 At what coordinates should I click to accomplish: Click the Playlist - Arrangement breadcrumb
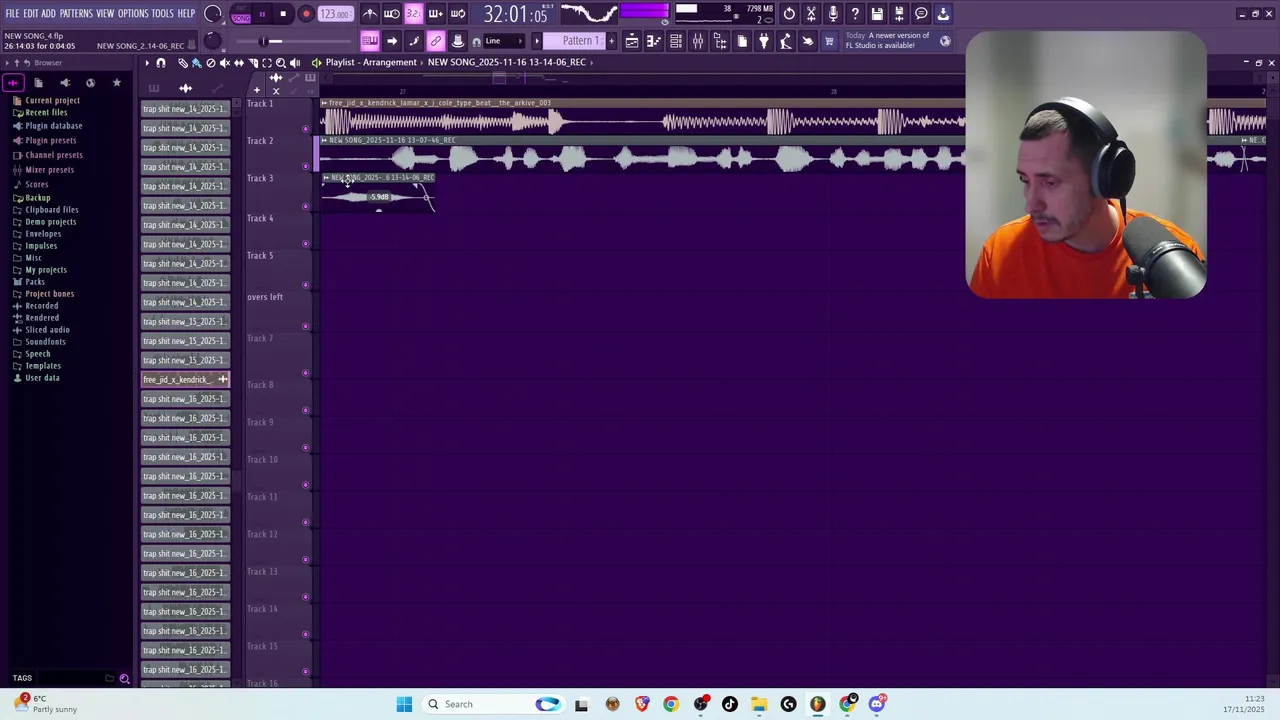(x=370, y=62)
